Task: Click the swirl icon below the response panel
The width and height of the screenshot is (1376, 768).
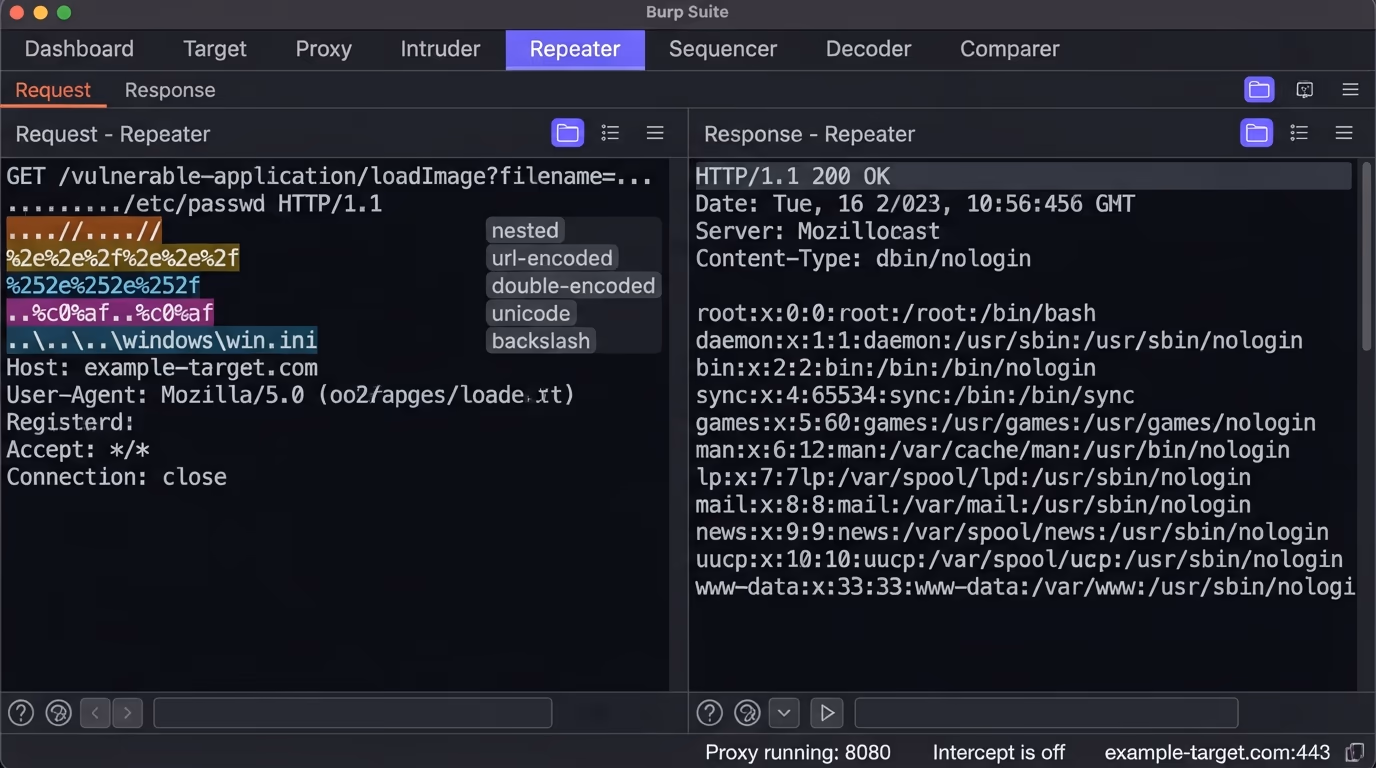Action: pyautogui.click(x=747, y=713)
